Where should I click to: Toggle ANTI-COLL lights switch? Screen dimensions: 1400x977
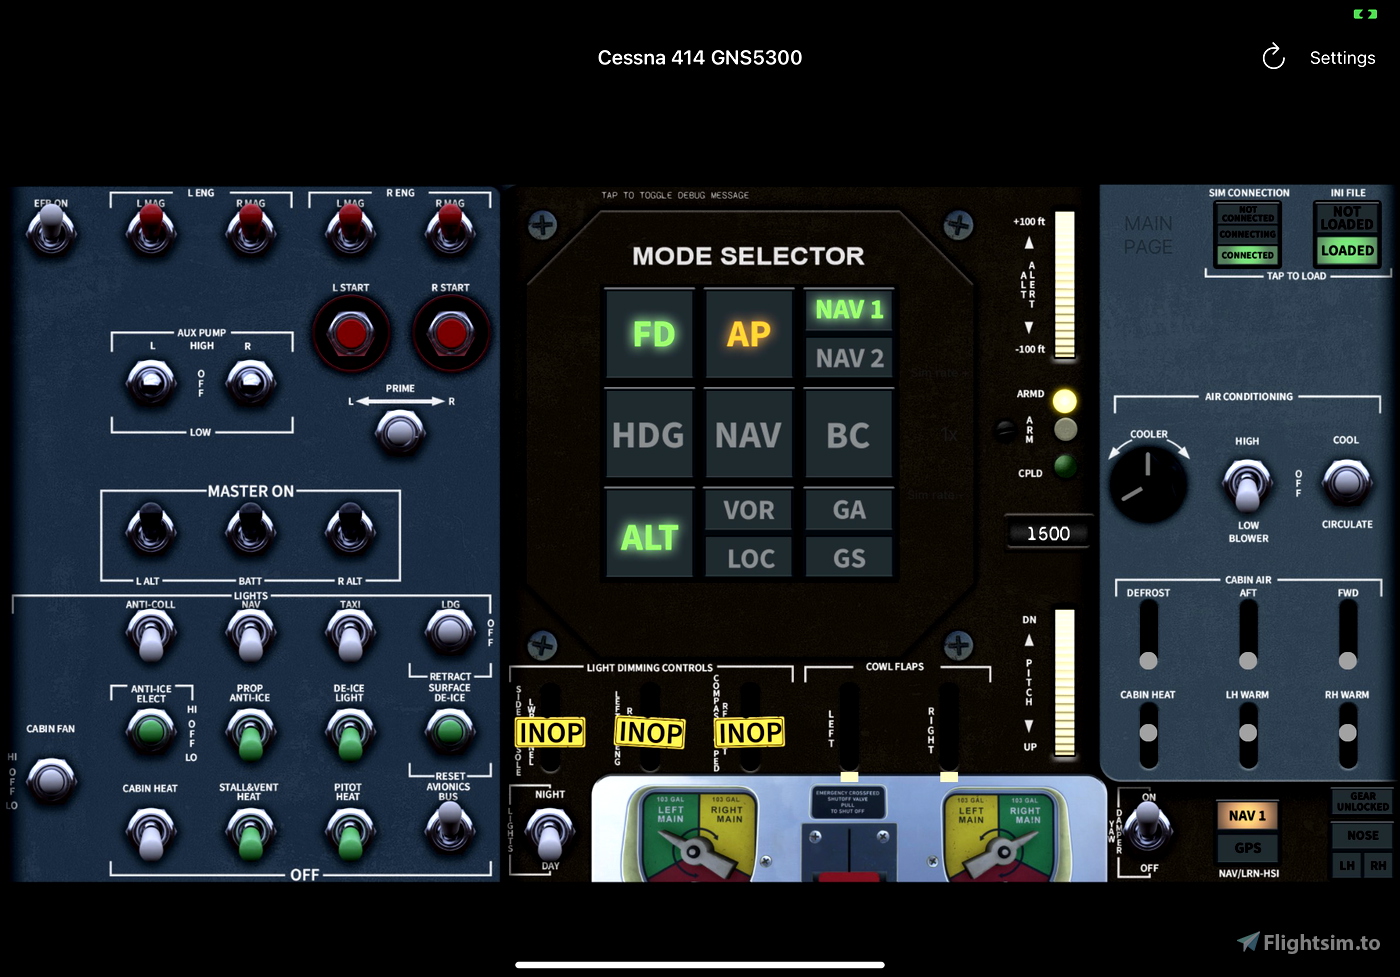point(151,635)
